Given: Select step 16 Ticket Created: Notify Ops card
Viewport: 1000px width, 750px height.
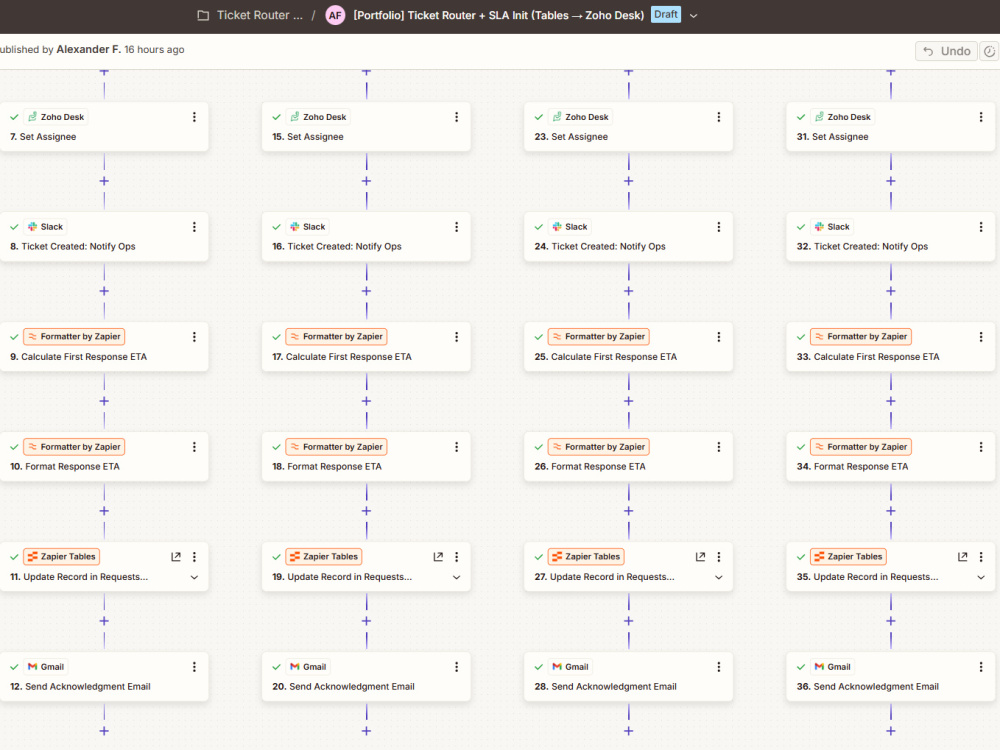Looking at the screenshot, I should pos(366,237).
